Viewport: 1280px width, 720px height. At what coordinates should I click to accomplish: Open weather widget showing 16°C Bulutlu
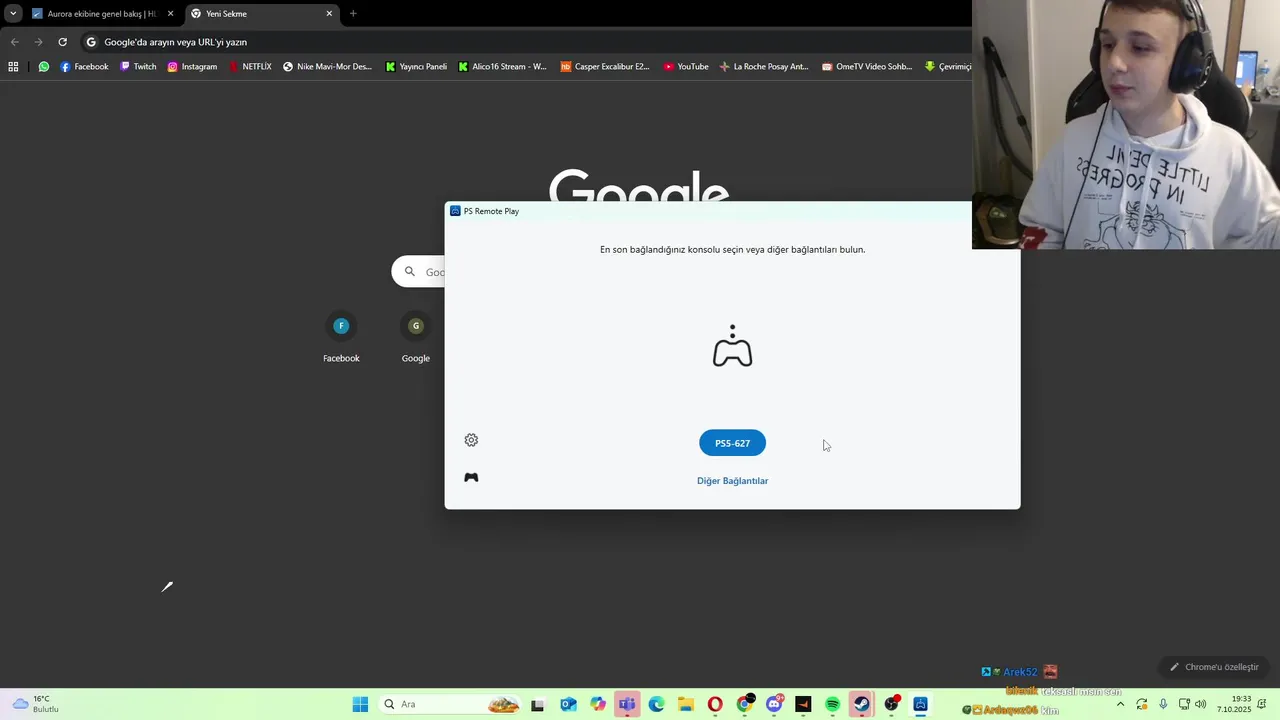(35, 704)
